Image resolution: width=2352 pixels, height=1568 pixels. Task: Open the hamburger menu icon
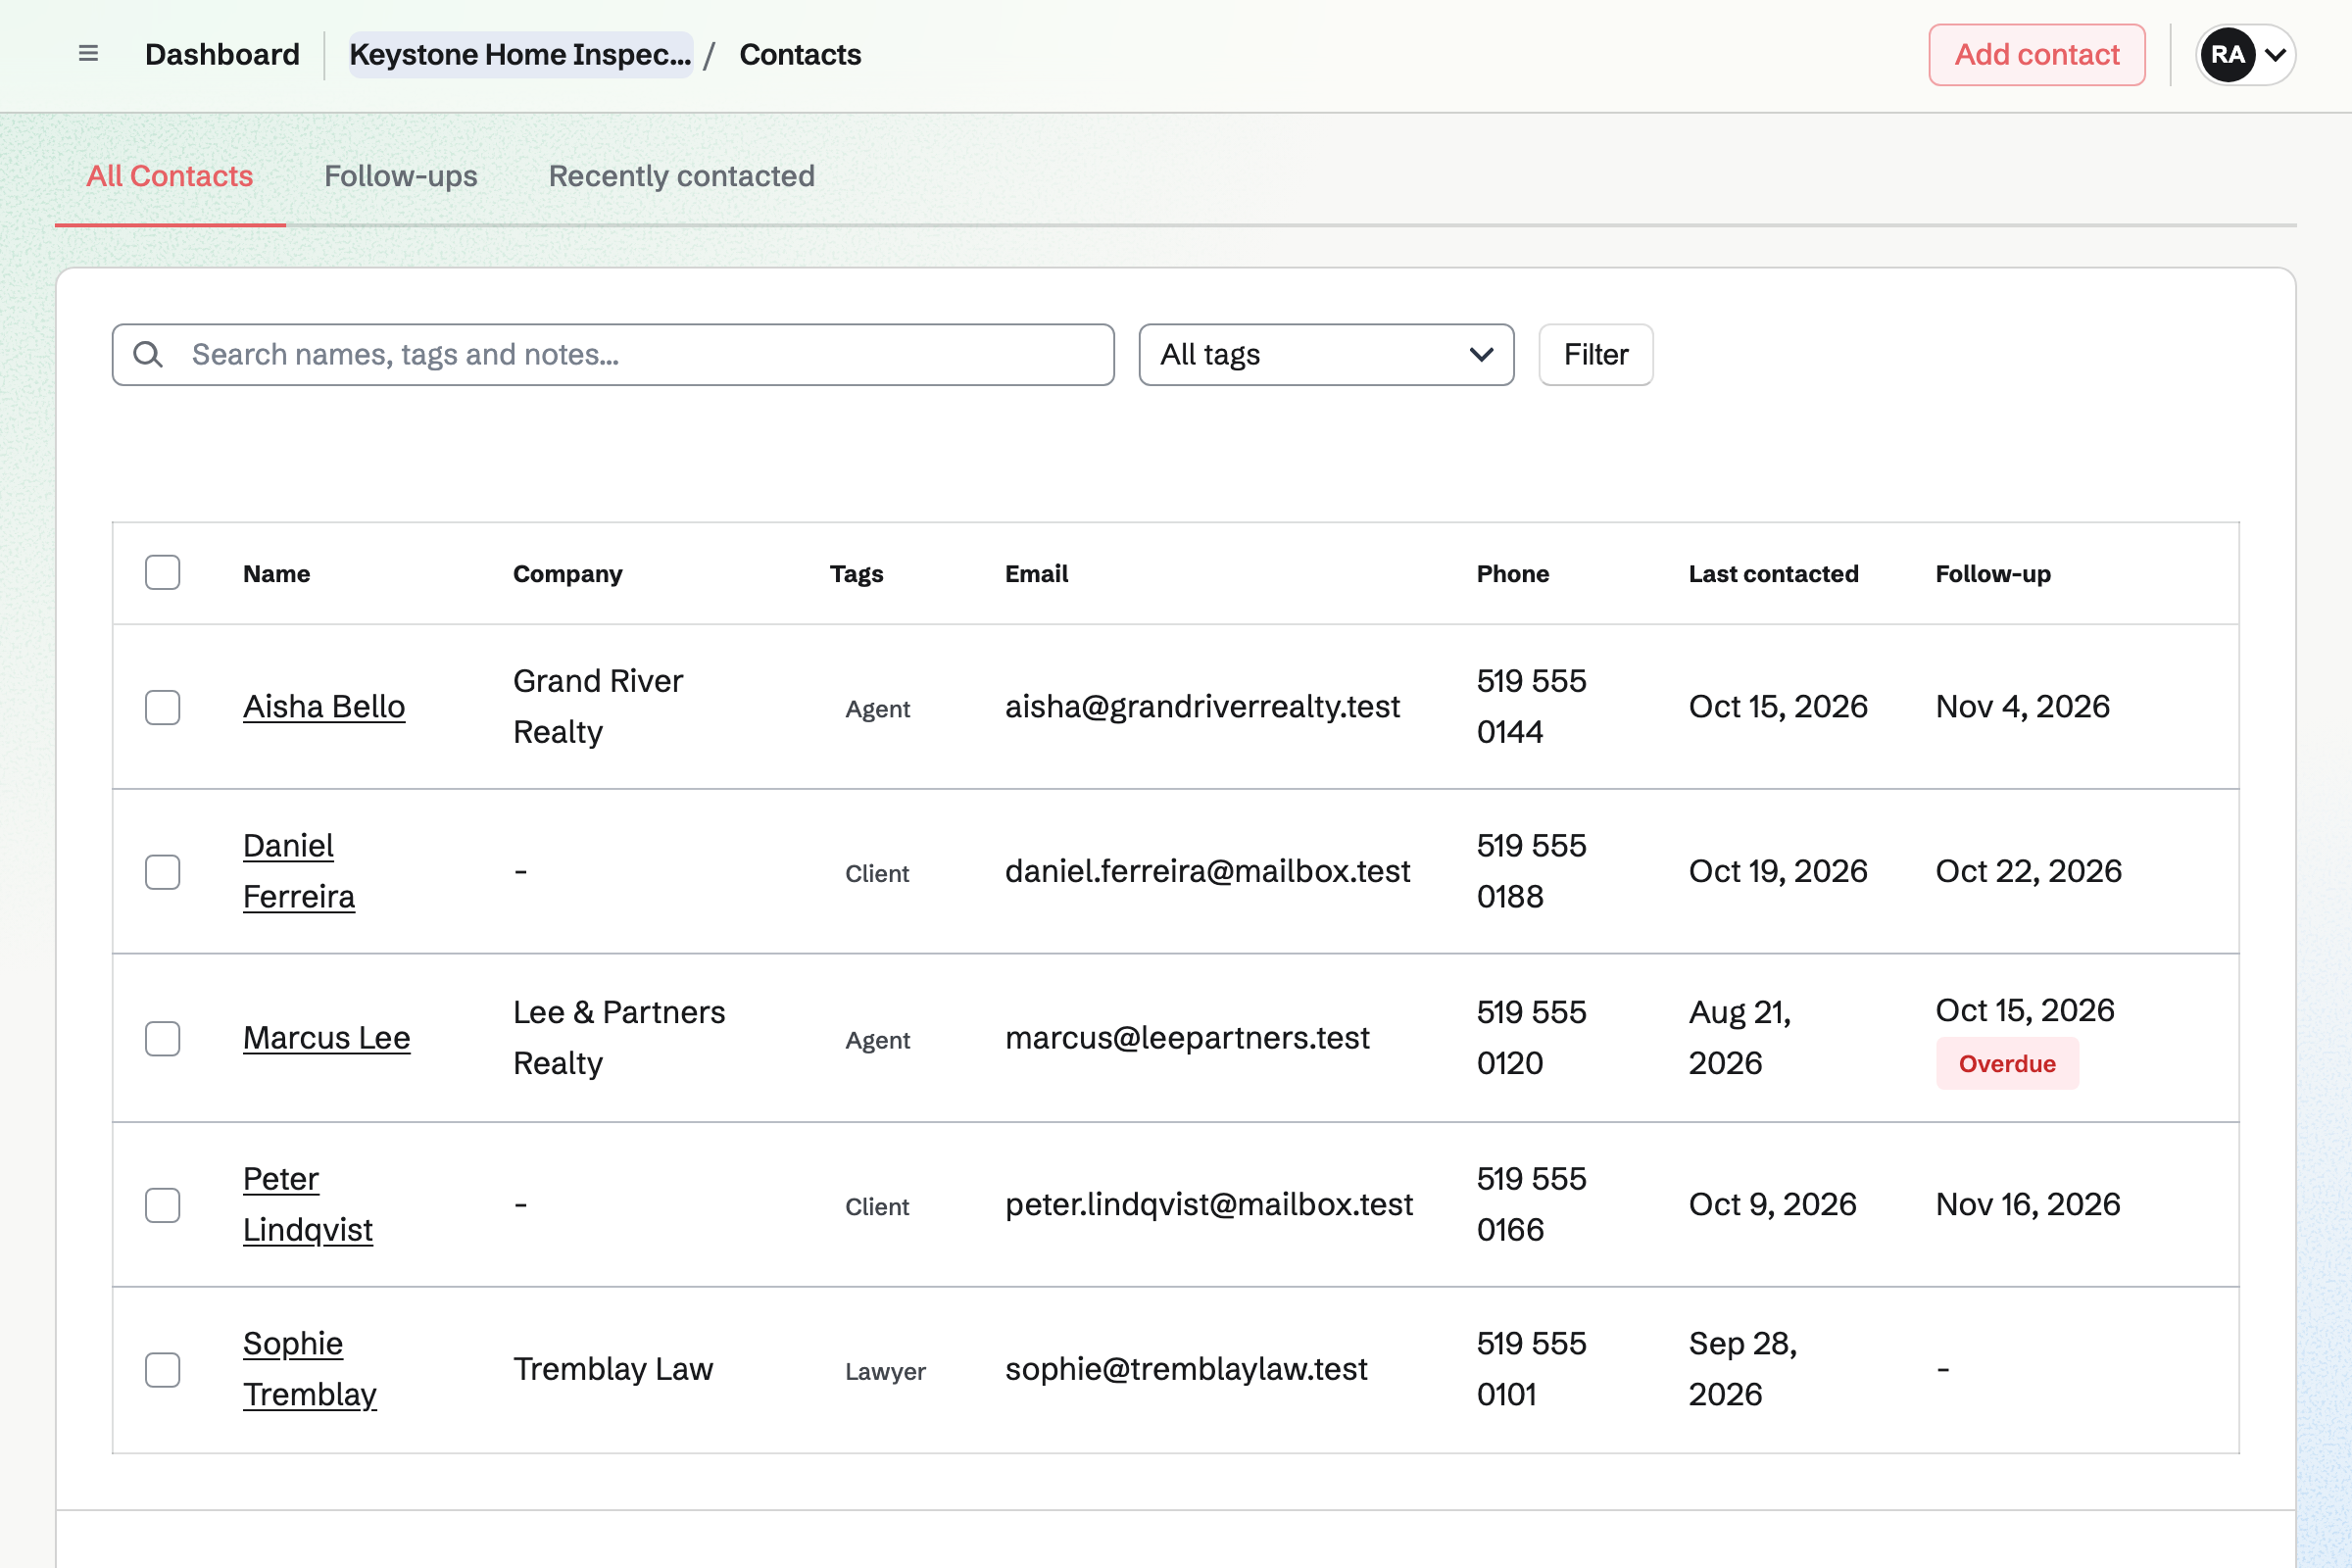pos(88,54)
